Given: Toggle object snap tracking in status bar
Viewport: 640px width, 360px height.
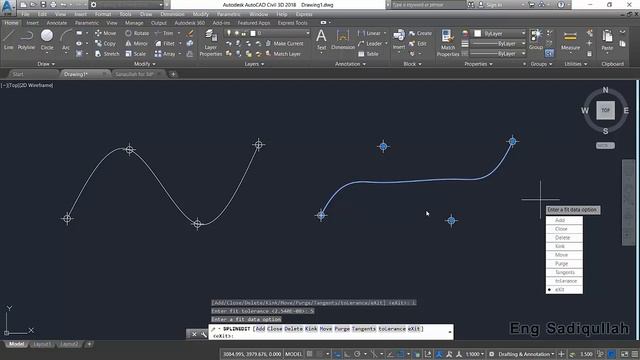Looking at the screenshot, I should pos(390,354).
